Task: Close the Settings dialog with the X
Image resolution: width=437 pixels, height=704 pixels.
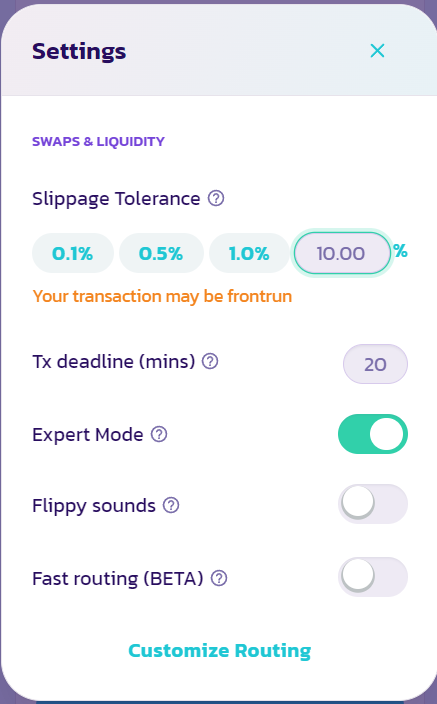Action: pos(377,51)
